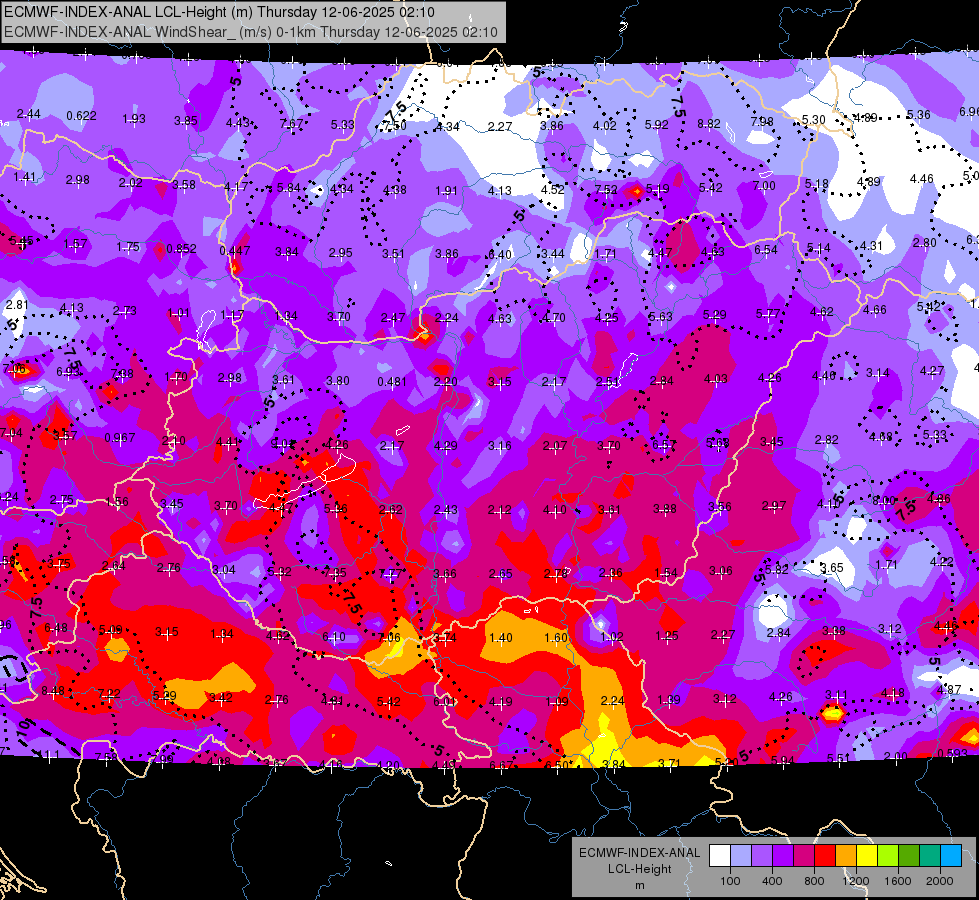Click the wind shear value 1.93

click(134, 119)
